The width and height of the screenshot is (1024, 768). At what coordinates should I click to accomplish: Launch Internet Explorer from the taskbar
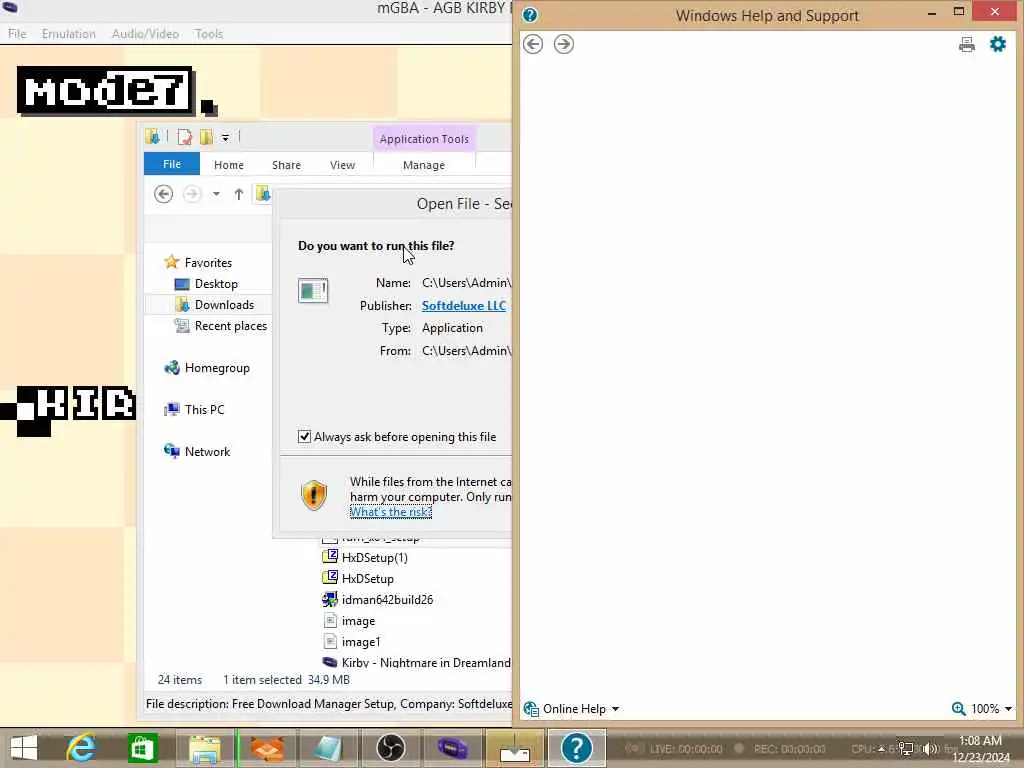click(x=80, y=748)
